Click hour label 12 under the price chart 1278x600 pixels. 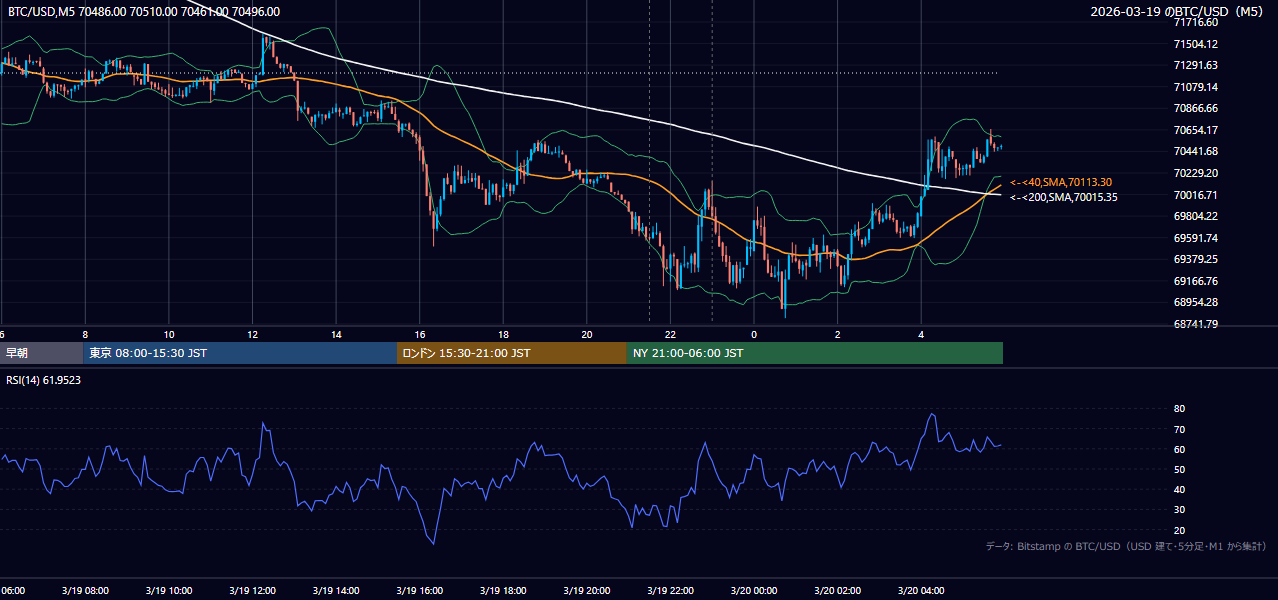coord(252,335)
